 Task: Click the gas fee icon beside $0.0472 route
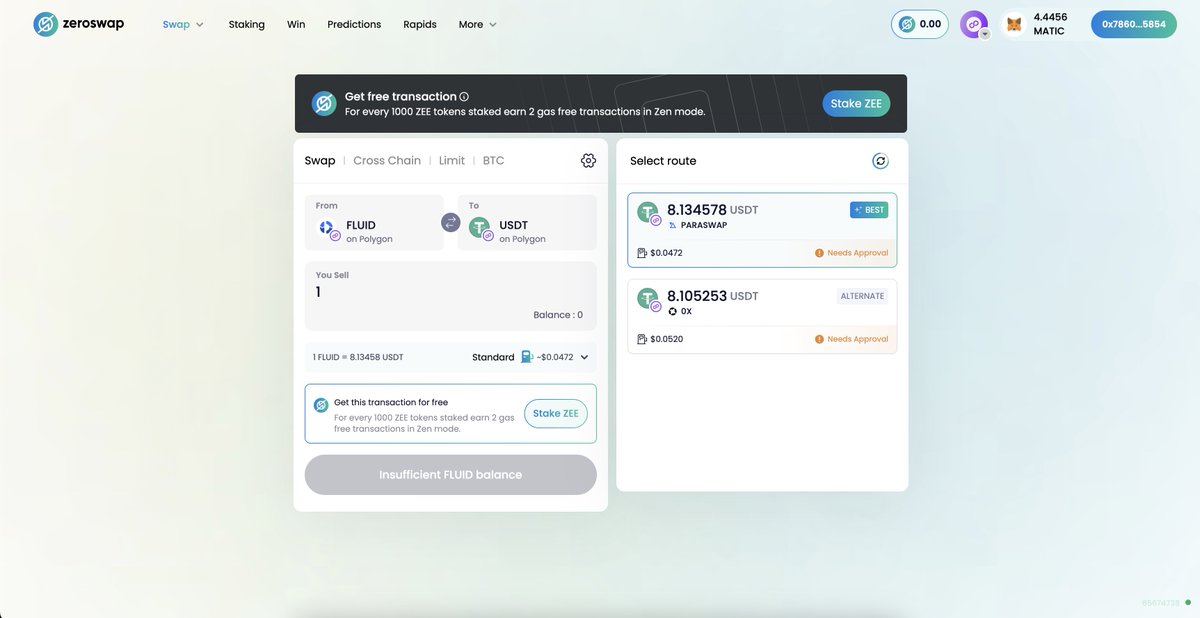coord(642,253)
